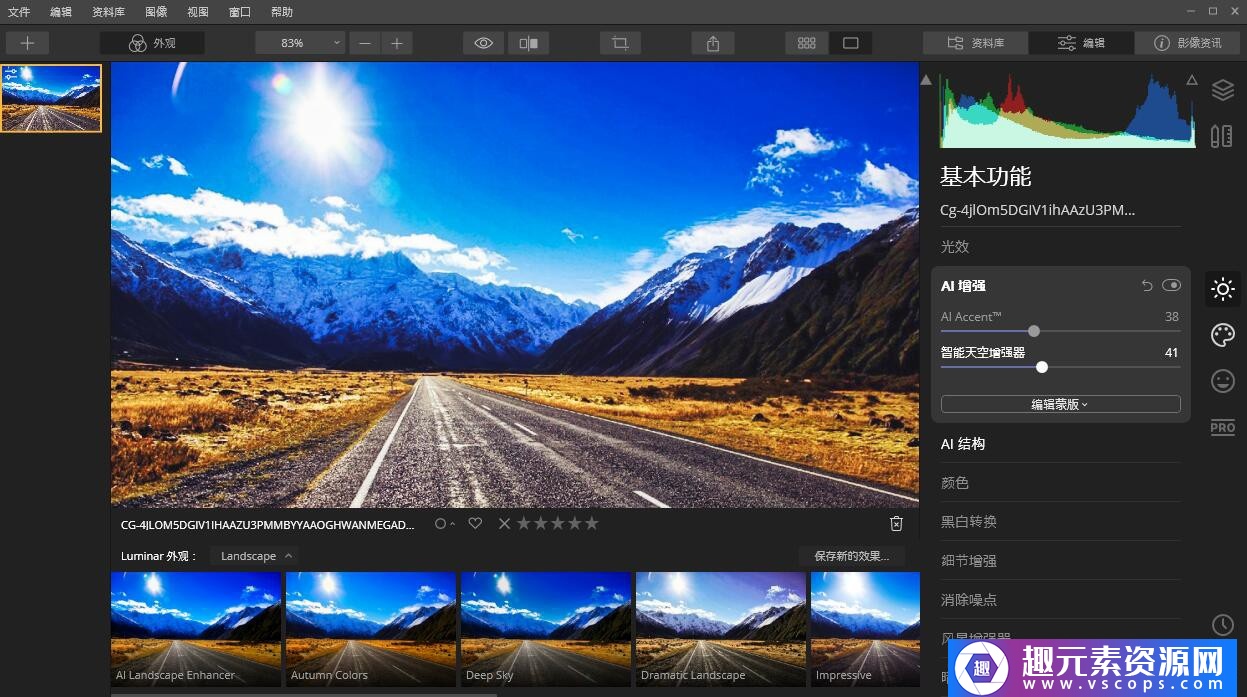Click the 保存新的效果 button
Image resolution: width=1247 pixels, height=697 pixels.
851,556
